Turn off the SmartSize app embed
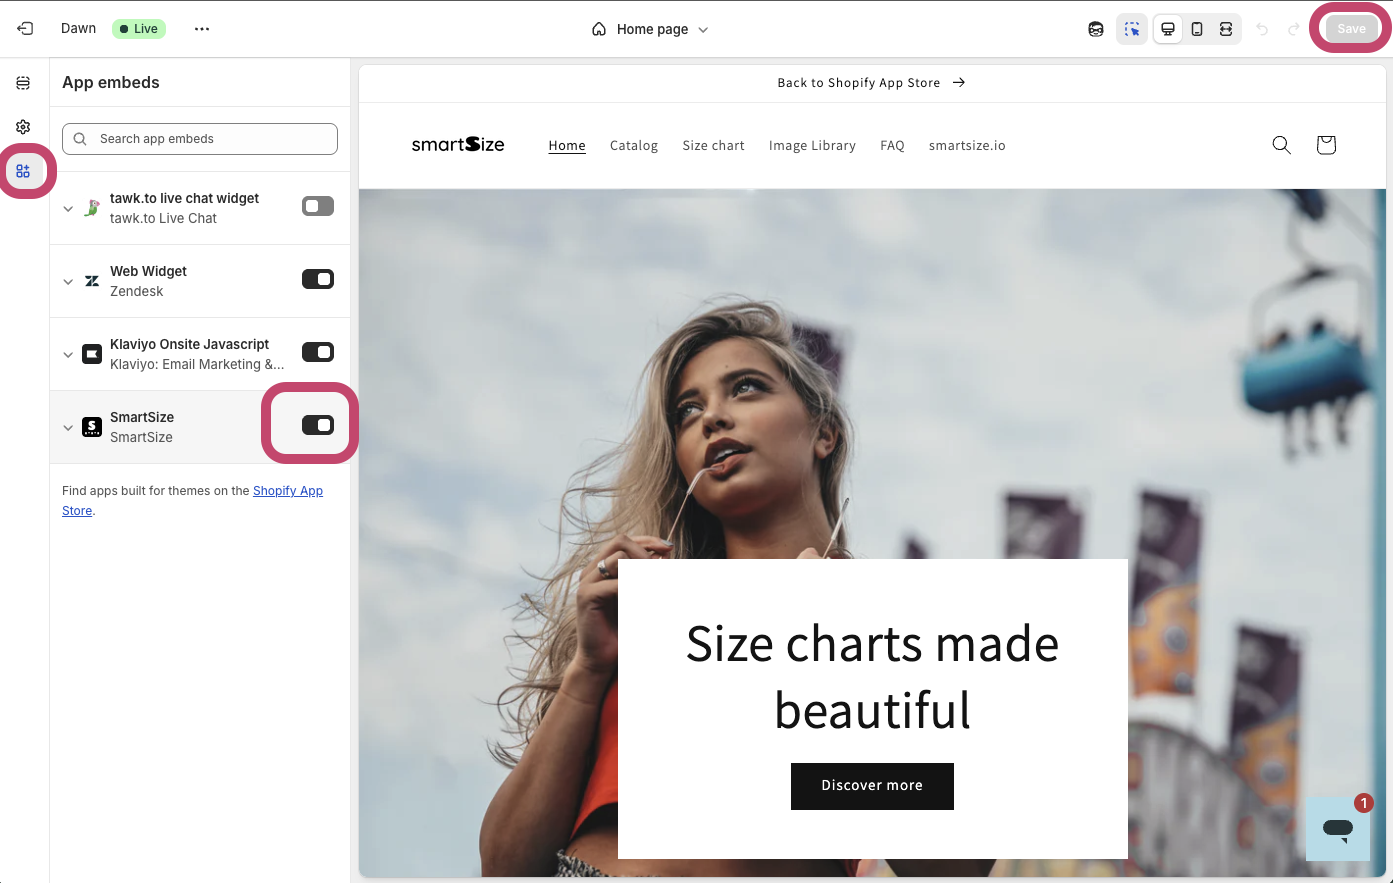Screen dimensions: 1393x883 (x=318, y=425)
